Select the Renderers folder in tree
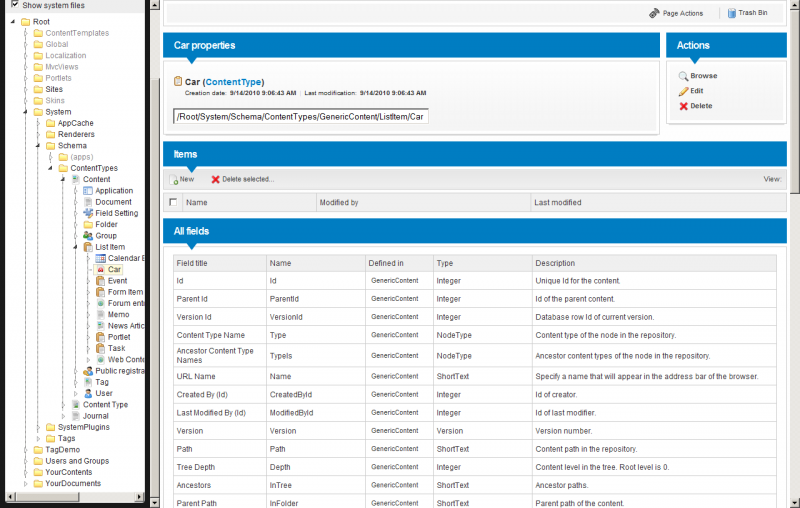This screenshot has width=800, height=508. click(76, 134)
